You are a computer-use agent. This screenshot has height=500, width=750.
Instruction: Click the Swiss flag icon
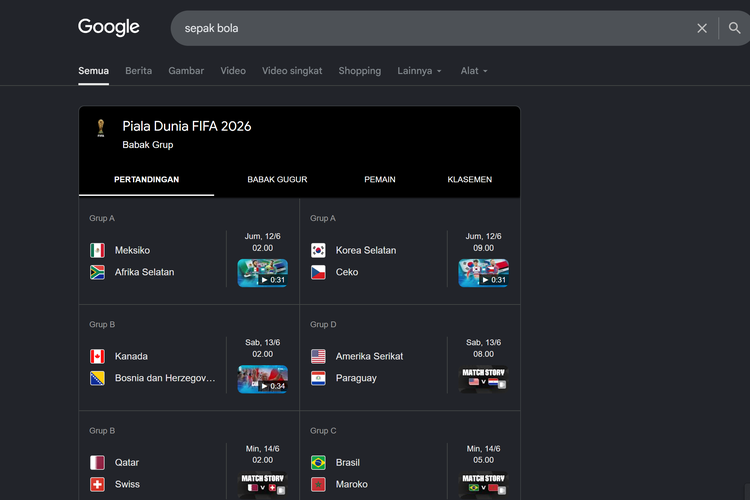[98, 485]
